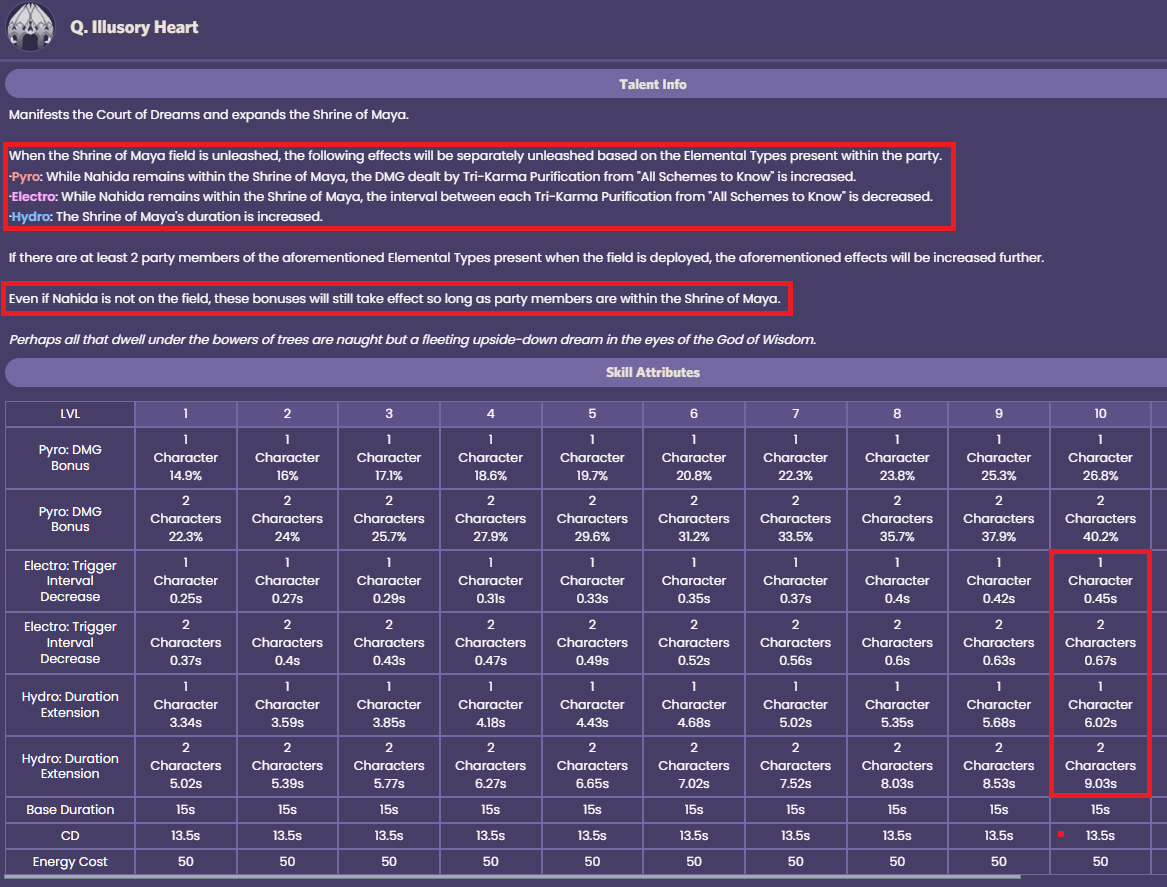Click the Electro 0.67s cell
1167x887 pixels.
pyautogui.click(x=1100, y=642)
